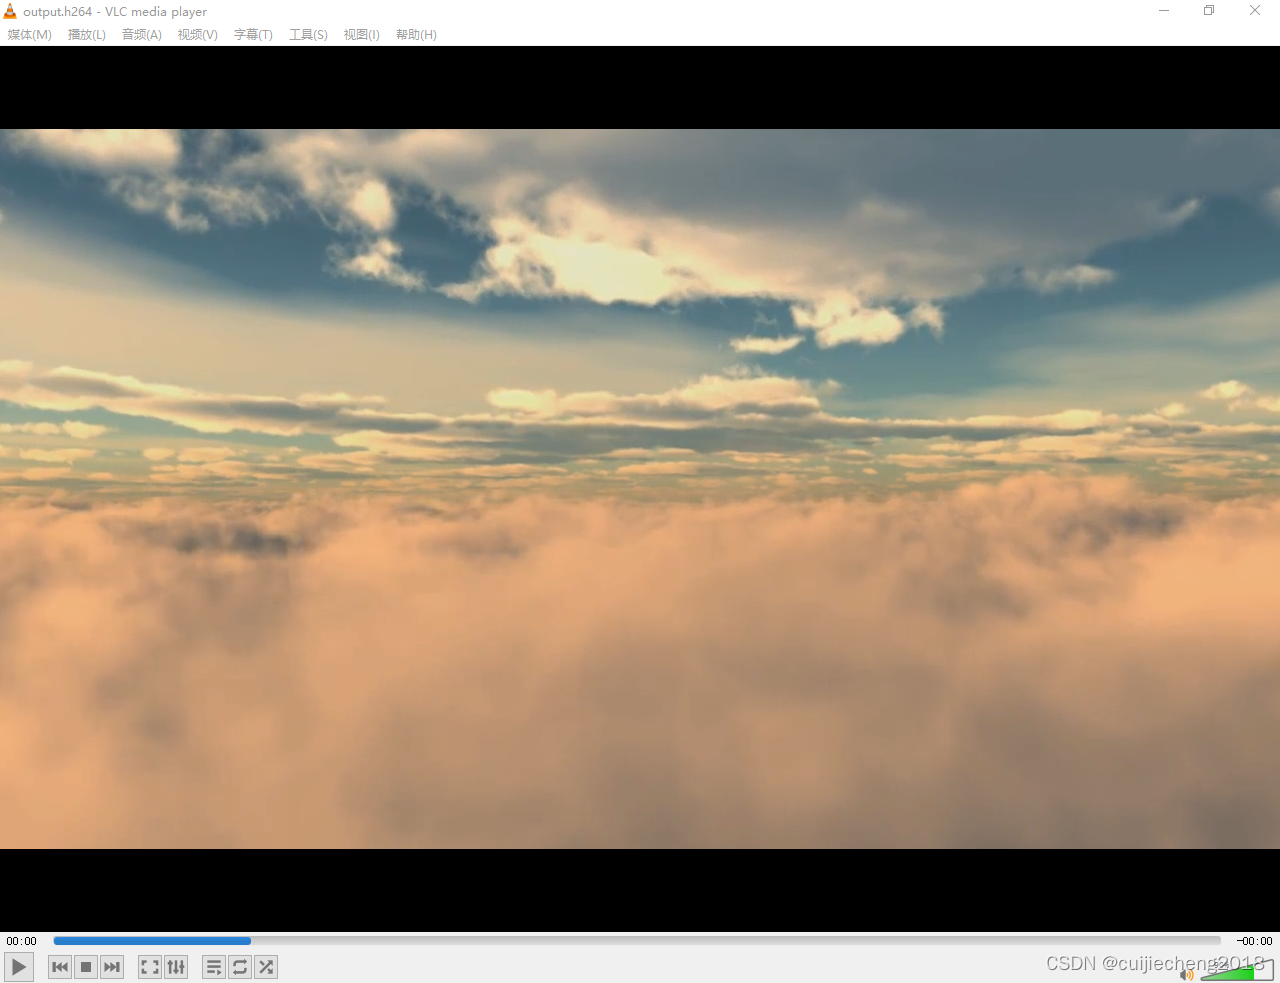Enable loop playback mode
Viewport: 1280px width, 983px height.
click(239, 967)
